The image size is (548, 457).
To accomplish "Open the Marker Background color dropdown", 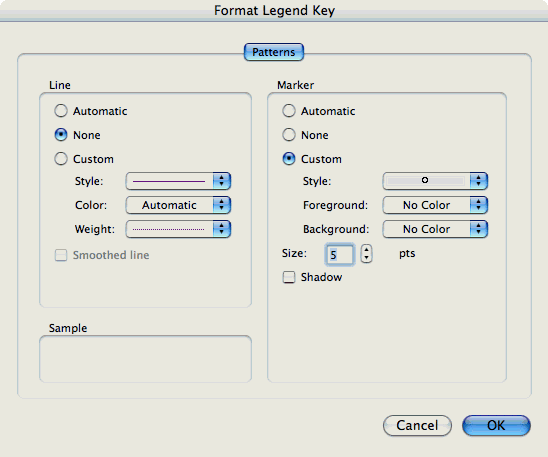I will (x=435, y=229).
